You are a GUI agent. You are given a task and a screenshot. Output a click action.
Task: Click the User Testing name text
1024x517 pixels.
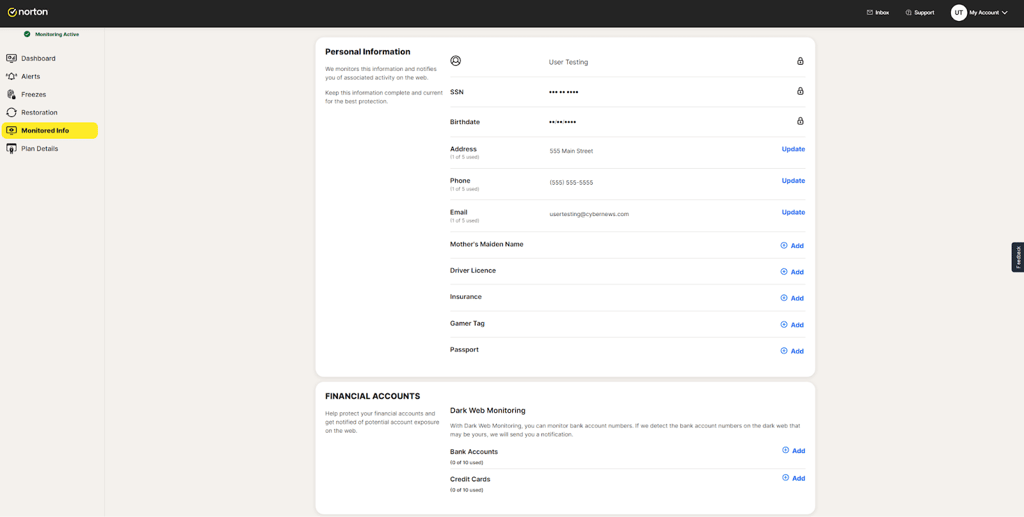tap(568, 62)
